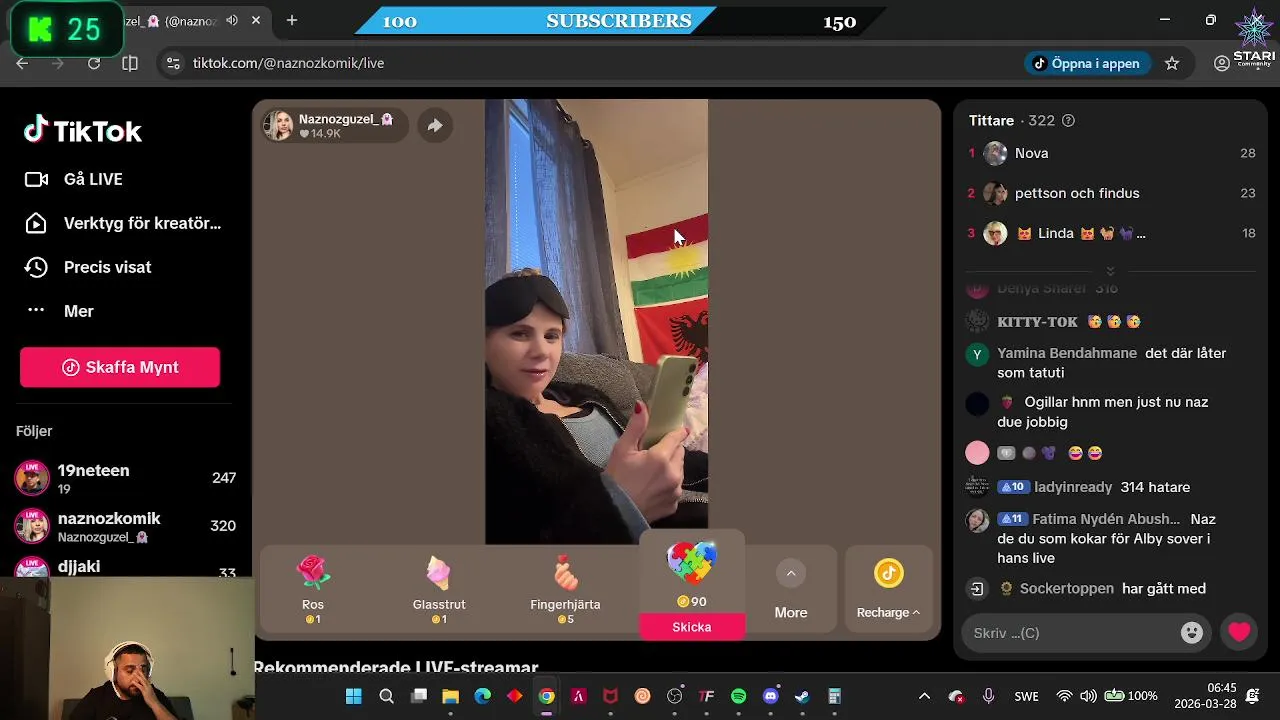This screenshot has height=720, width=1280.
Task: Open Wi-Fi network settings
Action: (1064, 696)
